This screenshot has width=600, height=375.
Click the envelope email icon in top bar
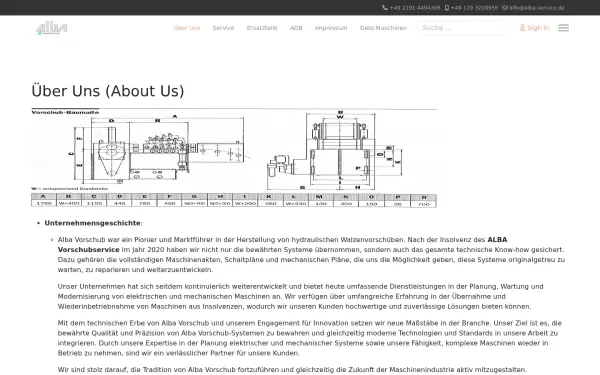click(505, 8)
